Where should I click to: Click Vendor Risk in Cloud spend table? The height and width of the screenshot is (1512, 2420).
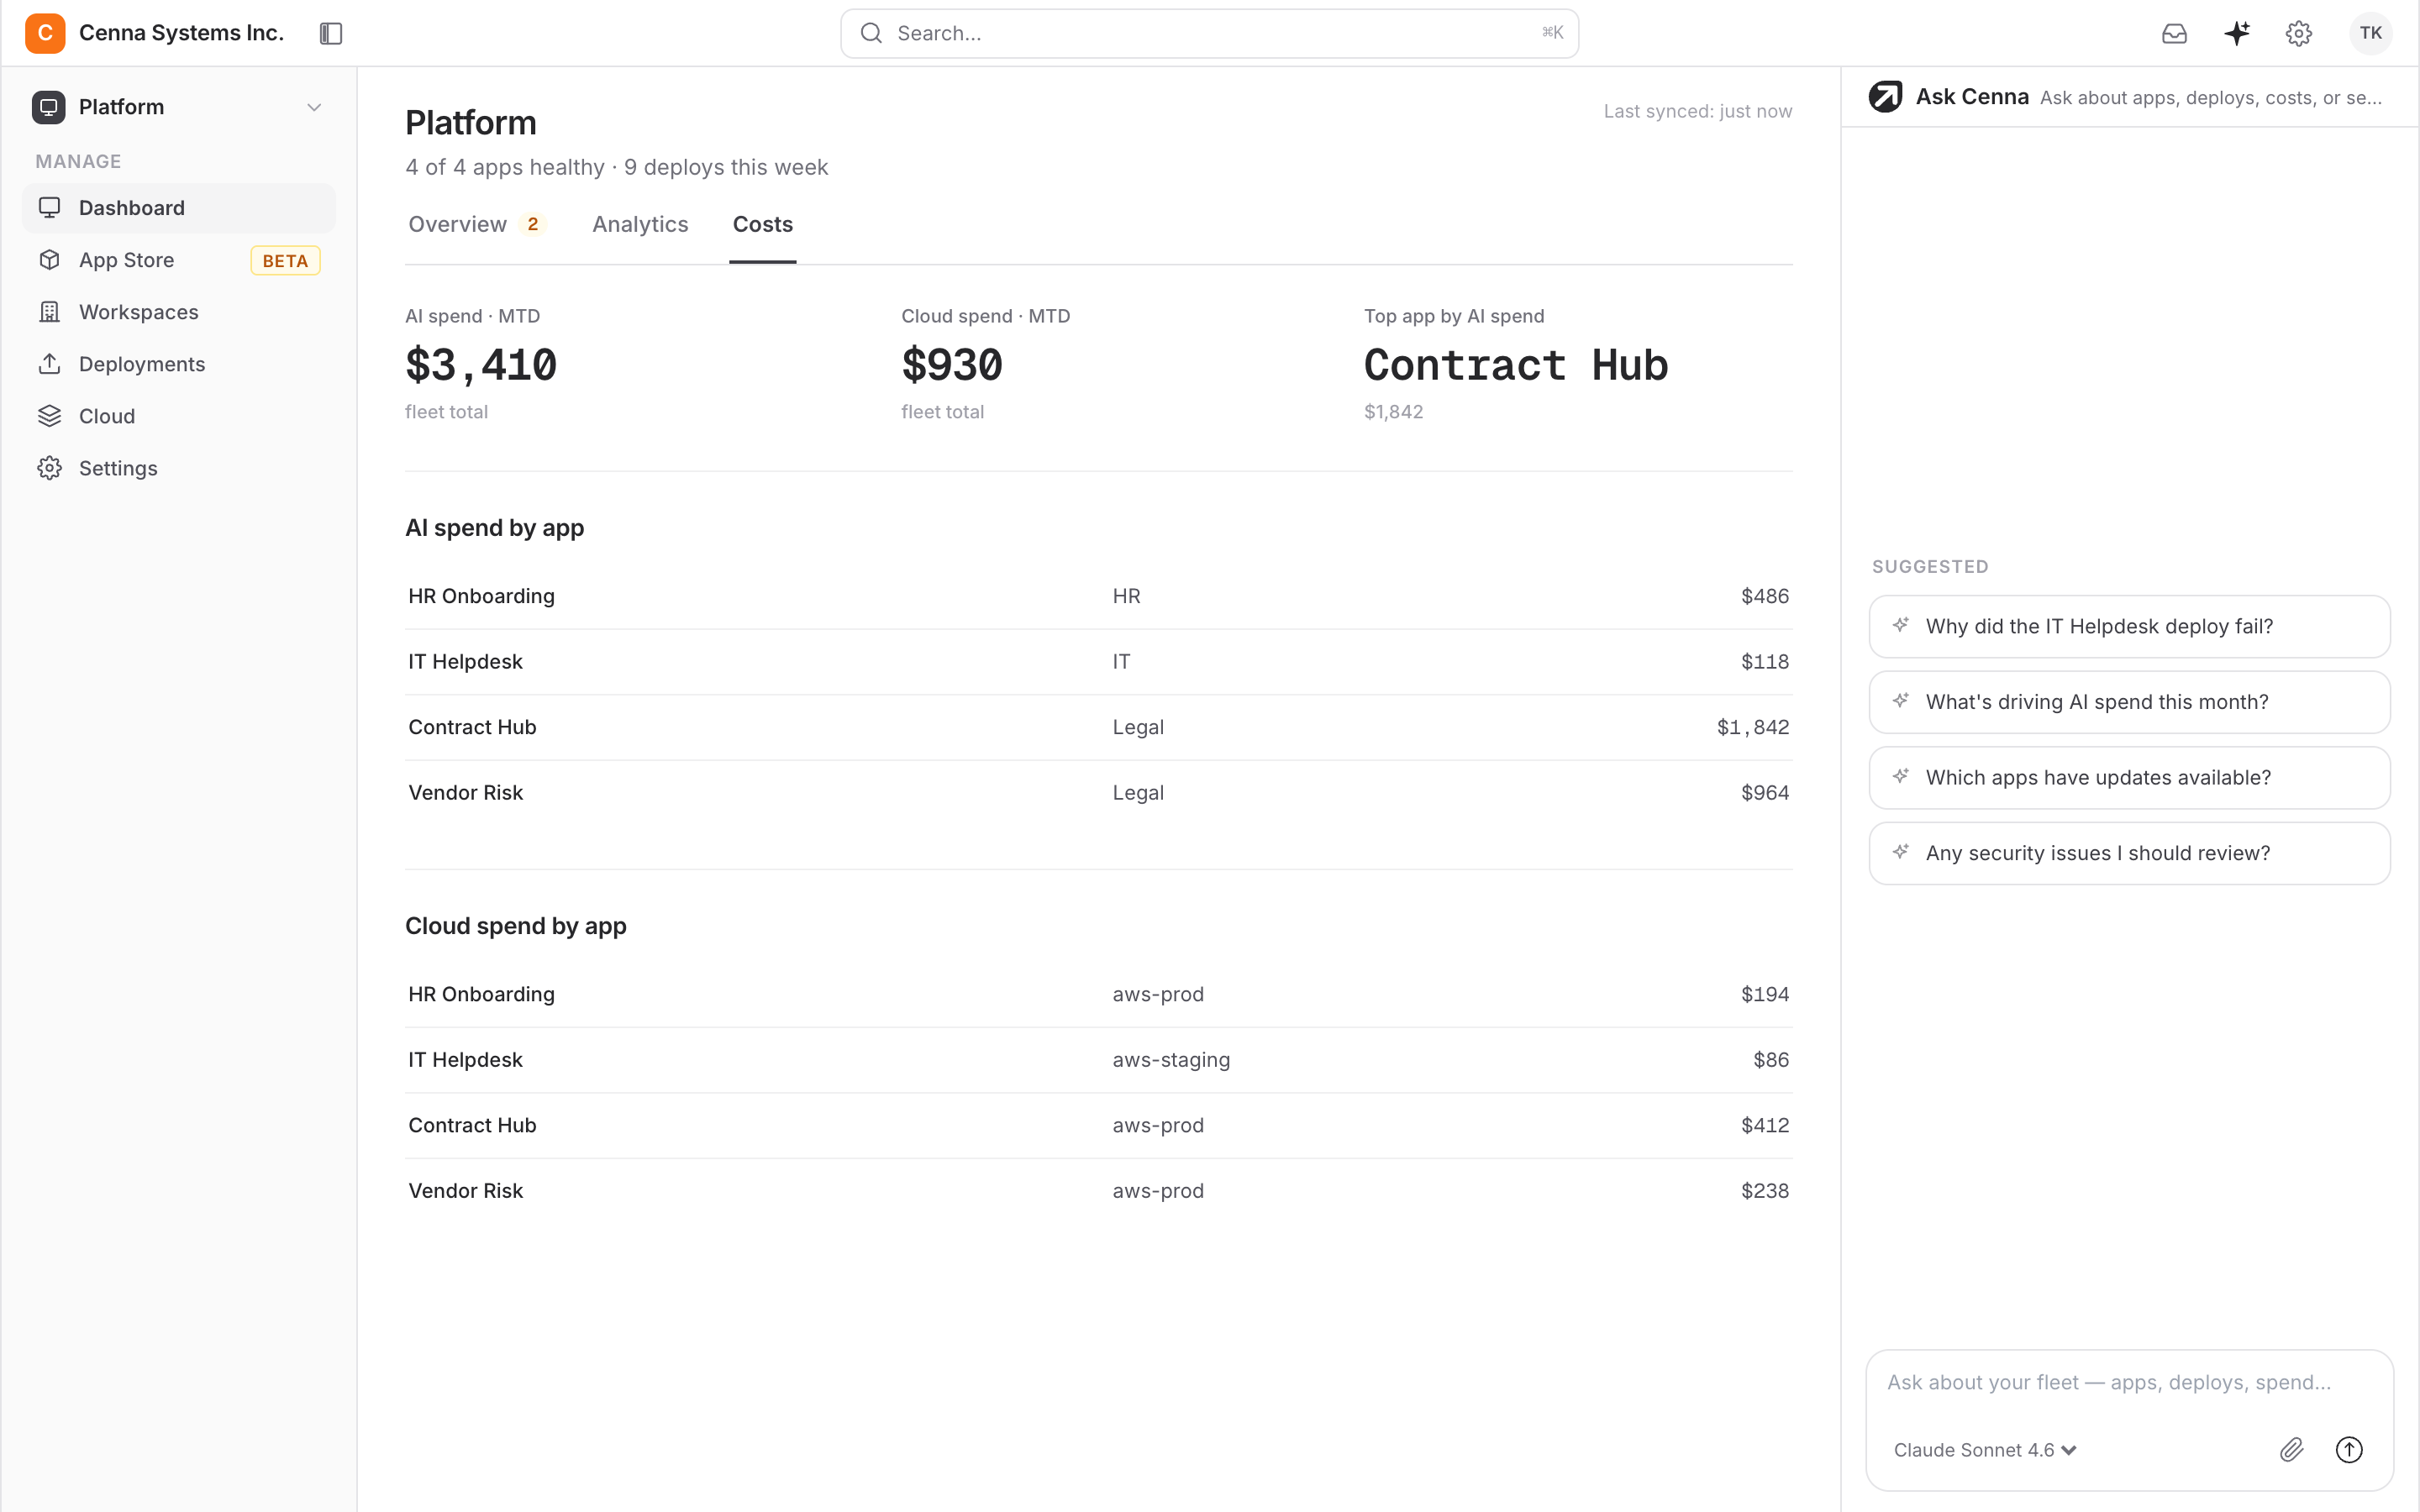click(465, 1190)
